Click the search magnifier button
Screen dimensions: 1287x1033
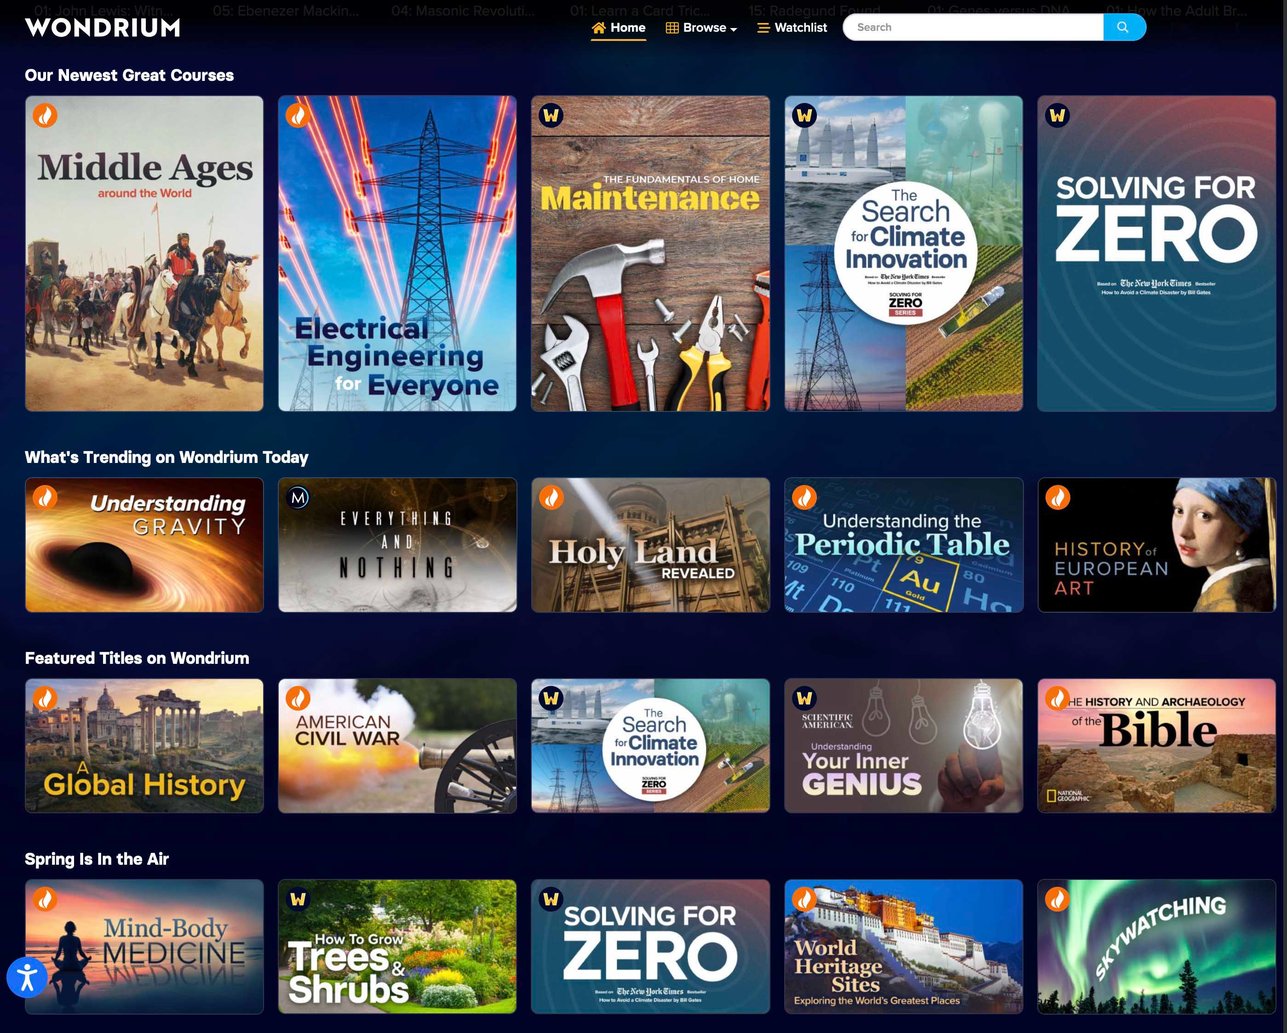coord(1124,28)
